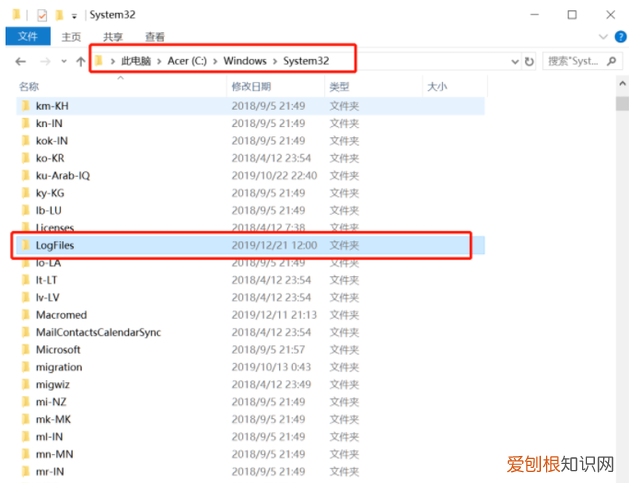Screen dimensions: 640x483
Task: Select Windows breadcrumb in address bar
Action: click(245, 61)
